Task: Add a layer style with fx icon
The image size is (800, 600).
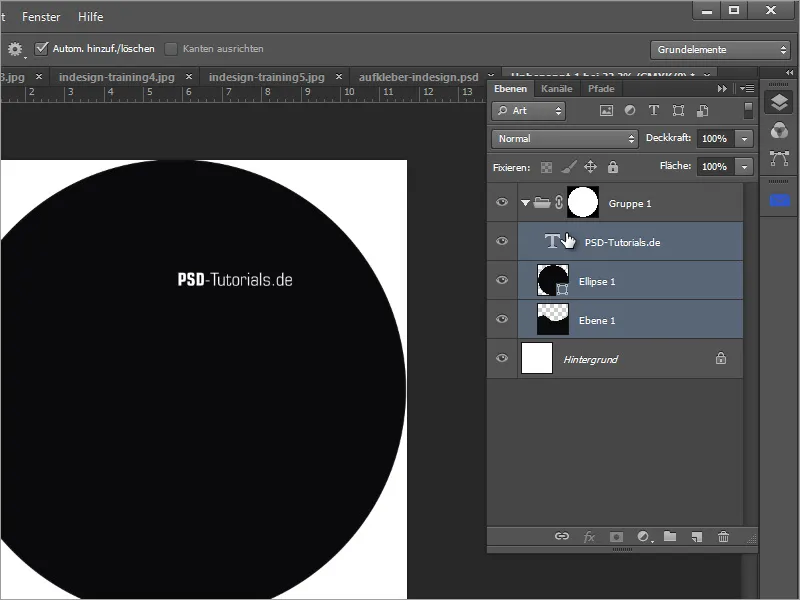Action: pyautogui.click(x=589, y=537)
